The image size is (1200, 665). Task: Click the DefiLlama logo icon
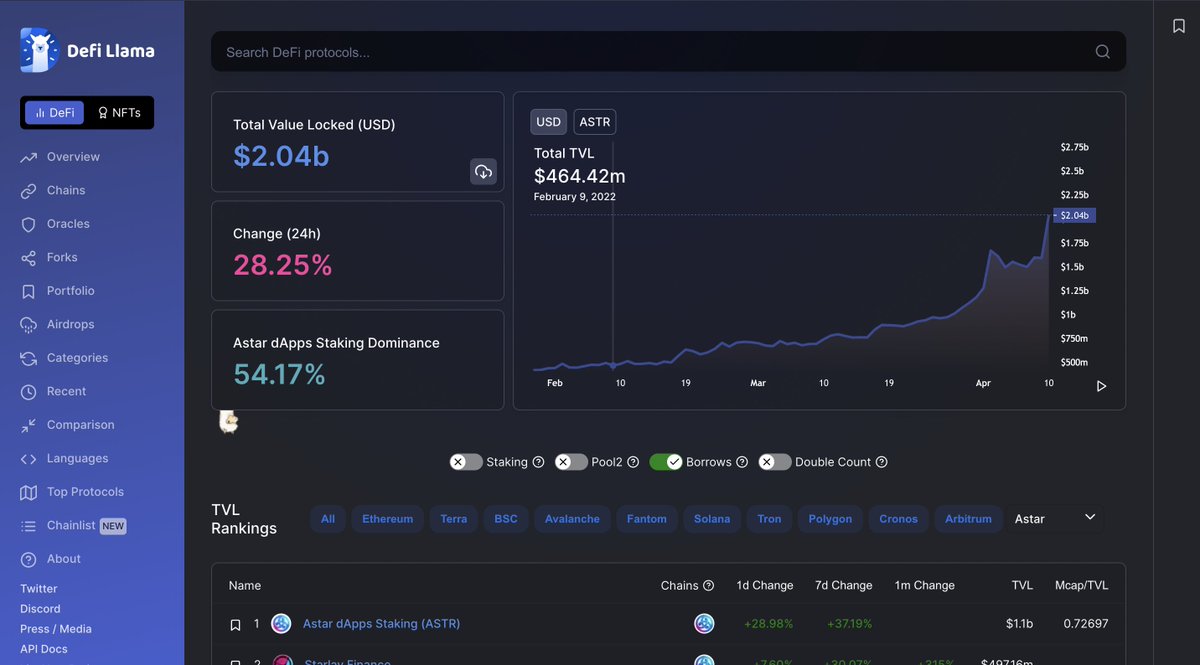pyautogui.click(x=40, y=50)
